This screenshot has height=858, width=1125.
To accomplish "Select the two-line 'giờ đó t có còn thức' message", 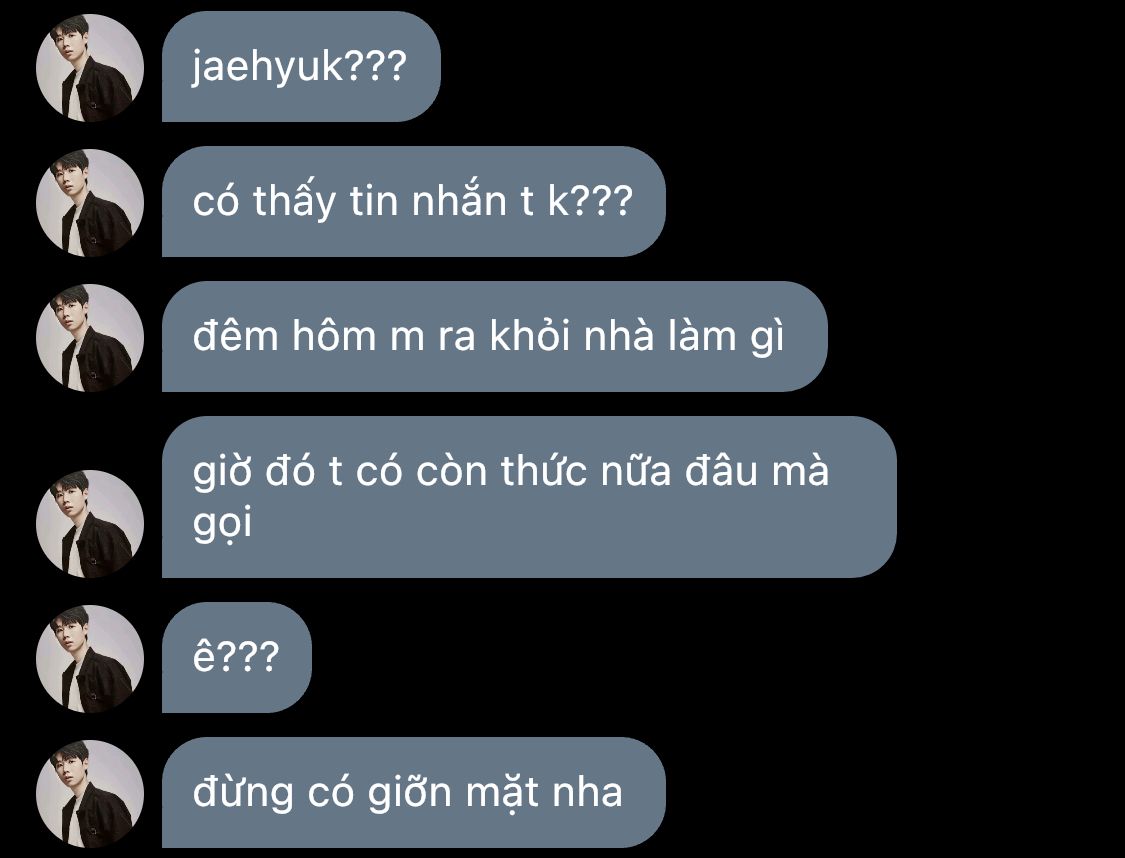I will [x=529, y=497].
